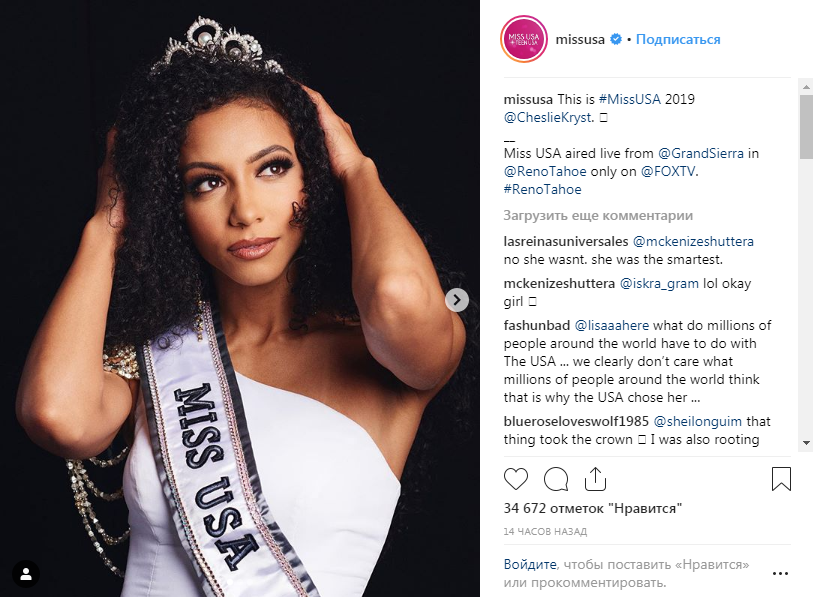Open the comment speech bubble icon
The width and height of the screenshot is (813, 597).
tap(556, 479)
